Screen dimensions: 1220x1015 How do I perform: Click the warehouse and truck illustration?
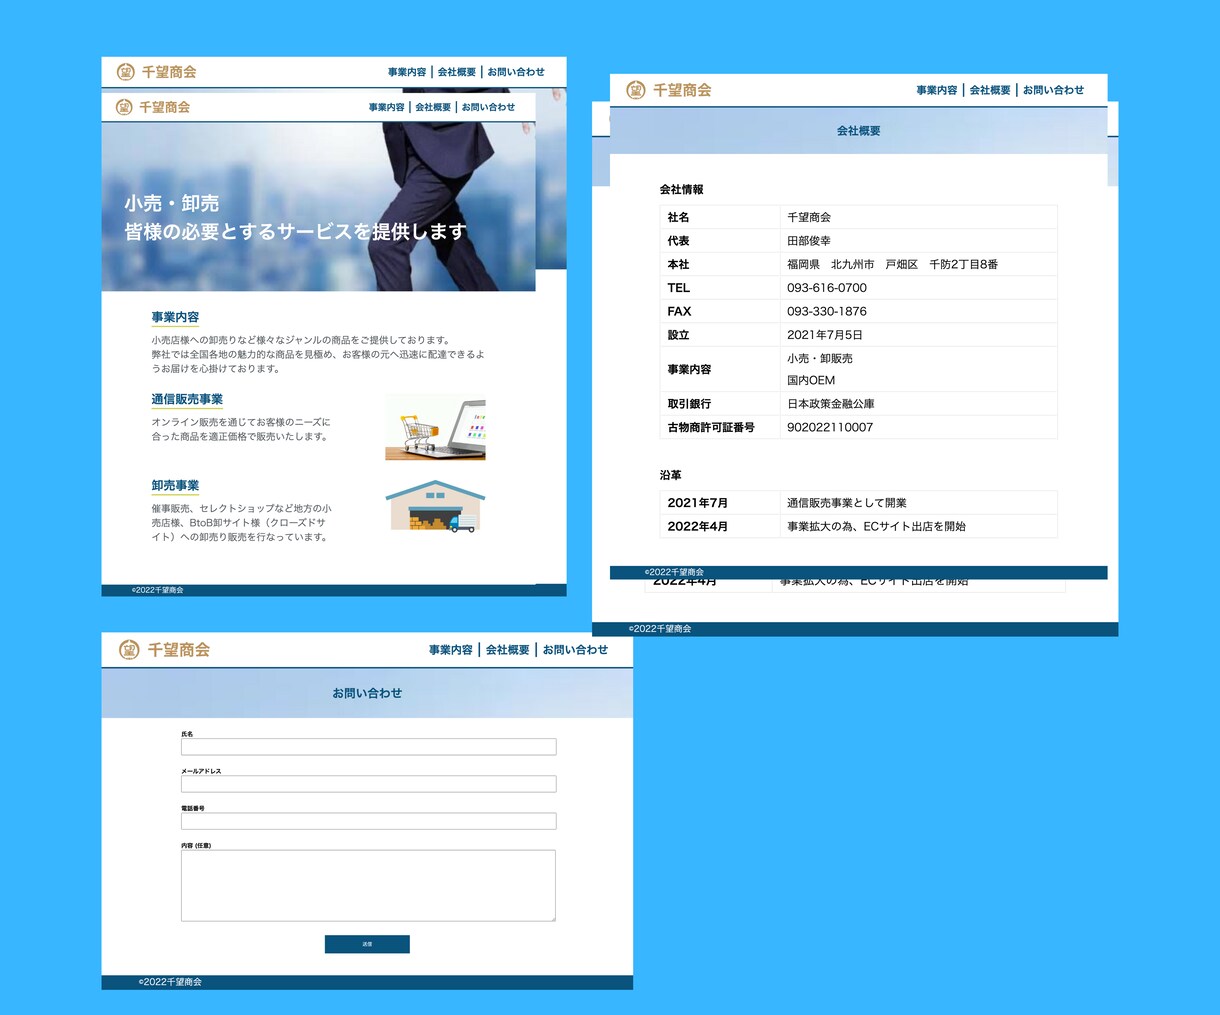click(435, 506)
